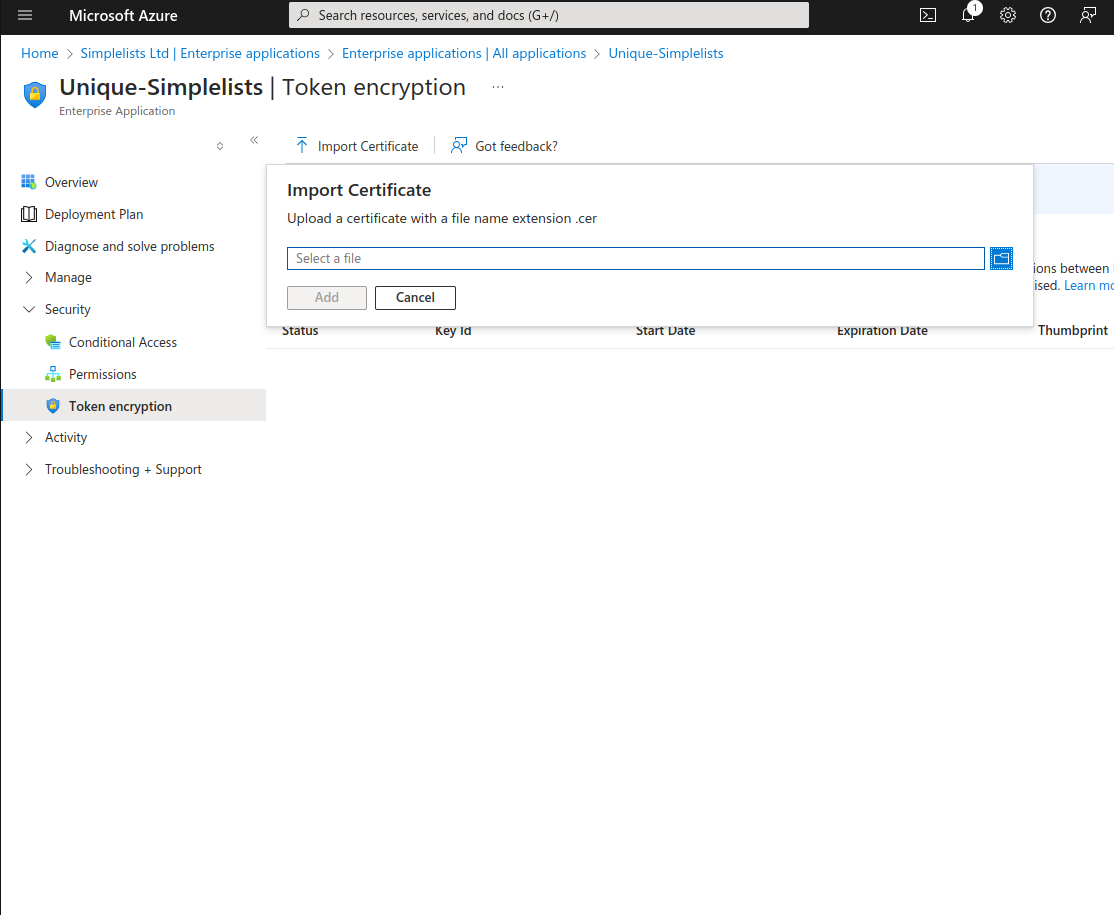The width and height of the screenshot is (1114, 915).
Task: Click the search magnifier icon
Action: (303, 15)
